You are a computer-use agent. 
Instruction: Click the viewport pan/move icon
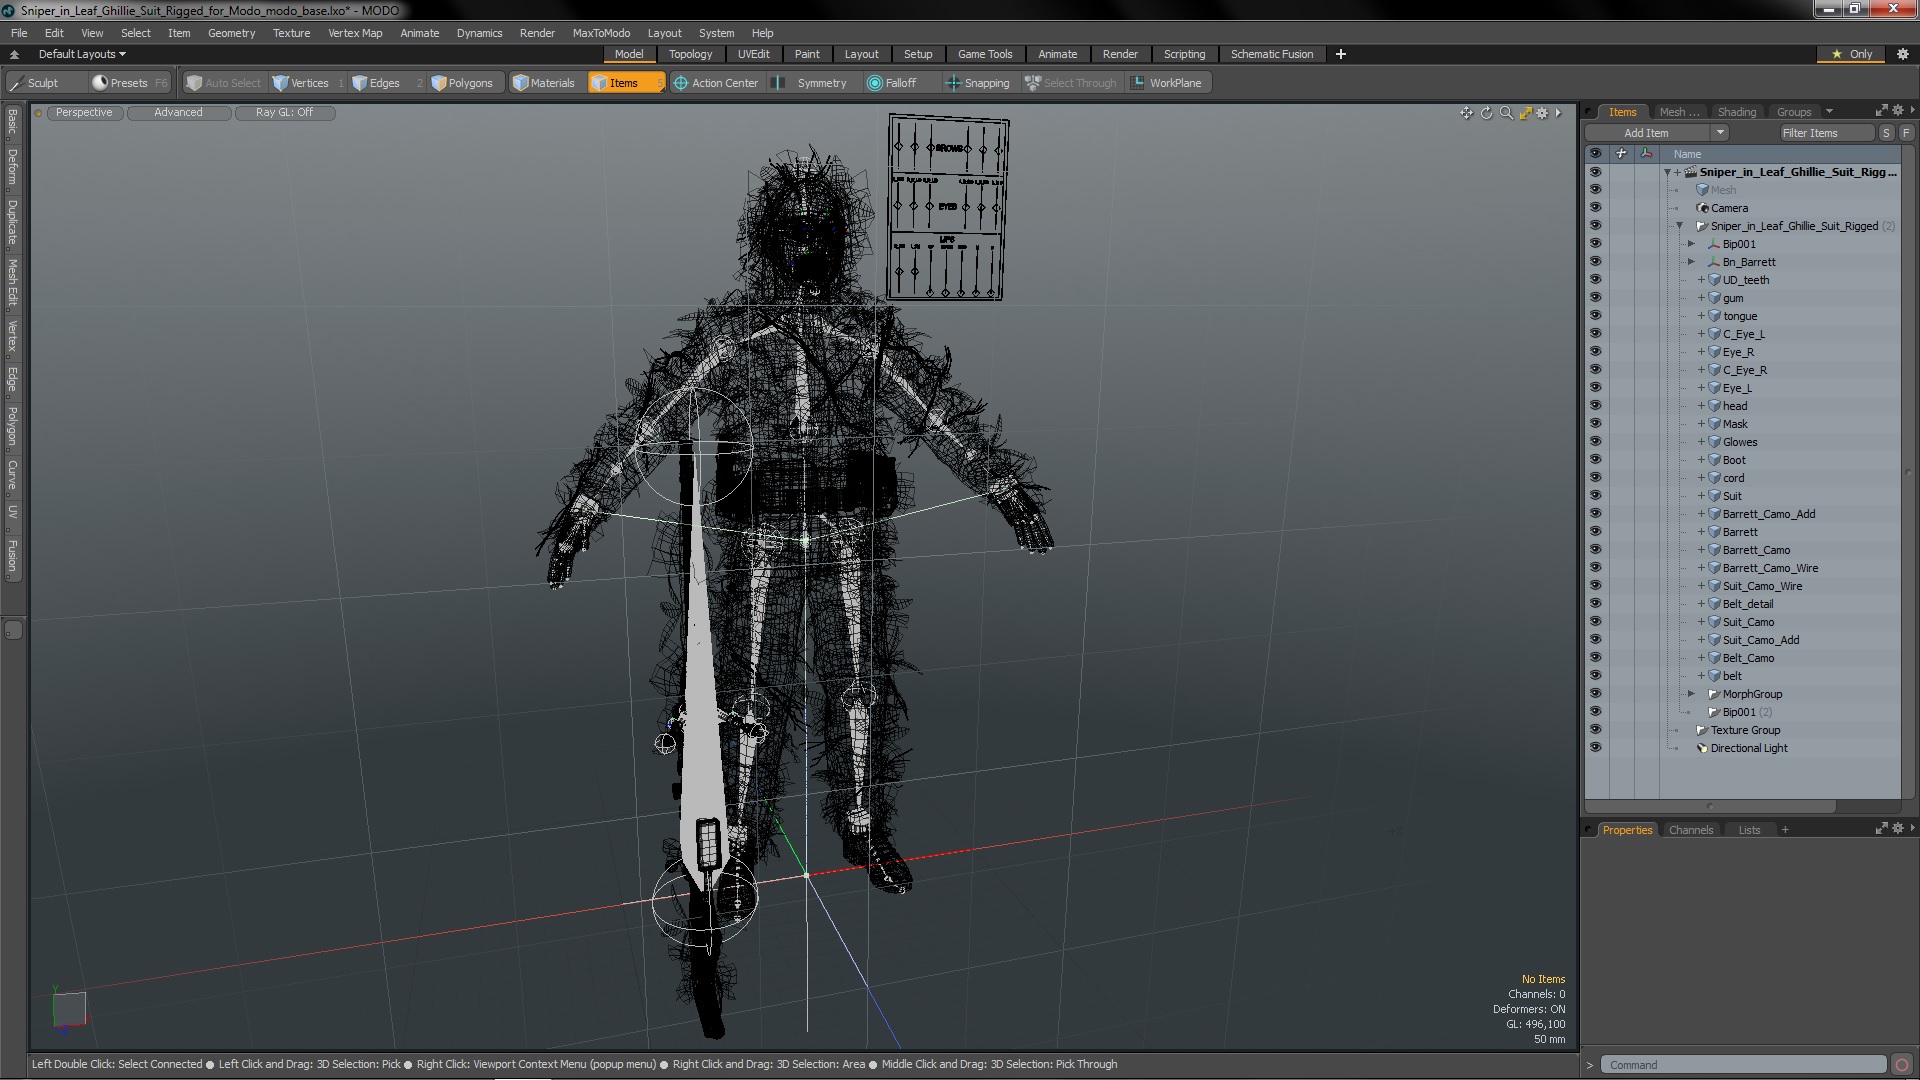tap(1466, 113)
